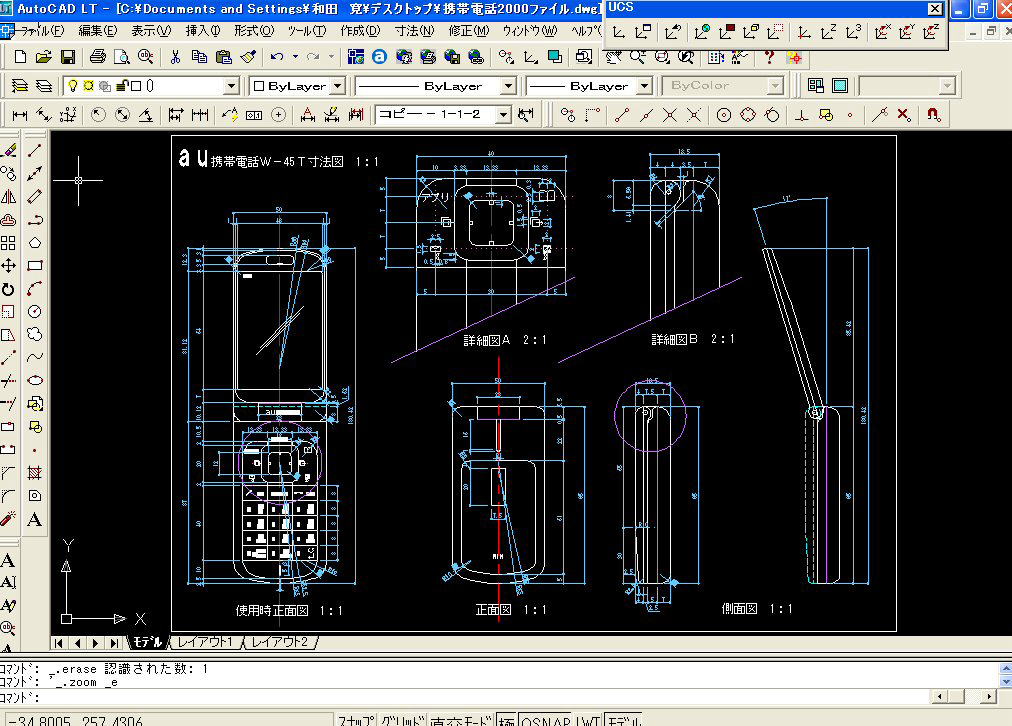The width and height of the screenshot is (1012, 726).
Task: Jump to the last layout tab with the arrow button
Action: click(x=114, y=643)
